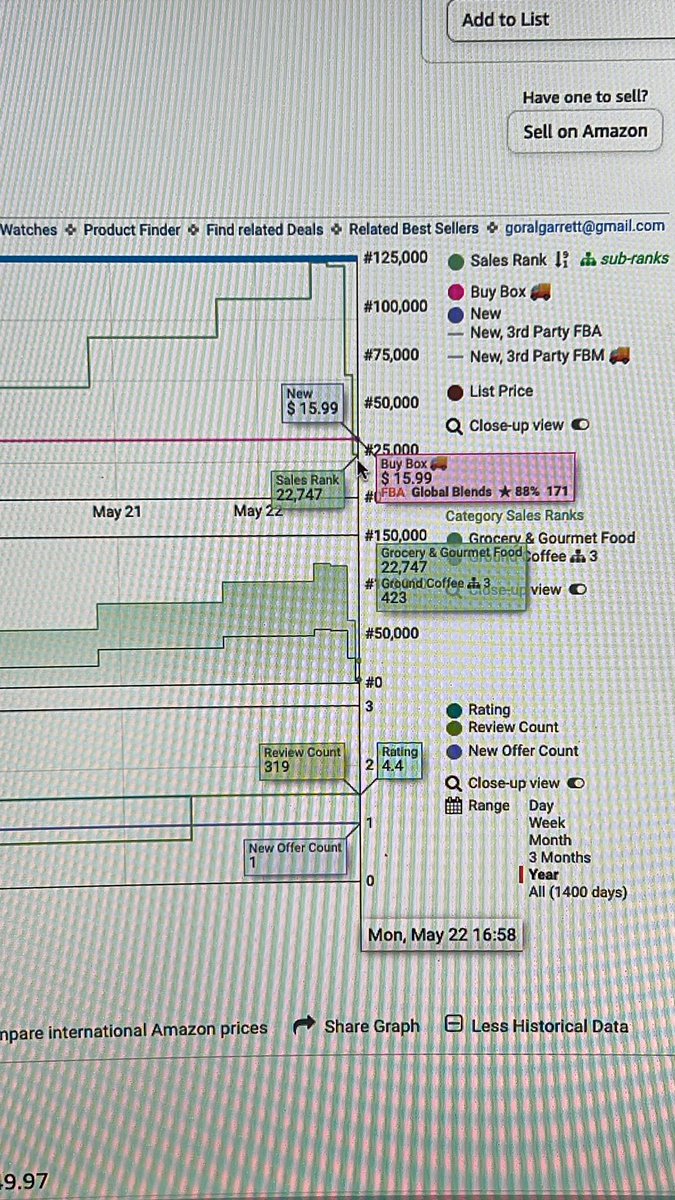Click the rating chart Close-up magnifier icon
Viewport: 675px width, 1200px height.
tap(454, 784)
